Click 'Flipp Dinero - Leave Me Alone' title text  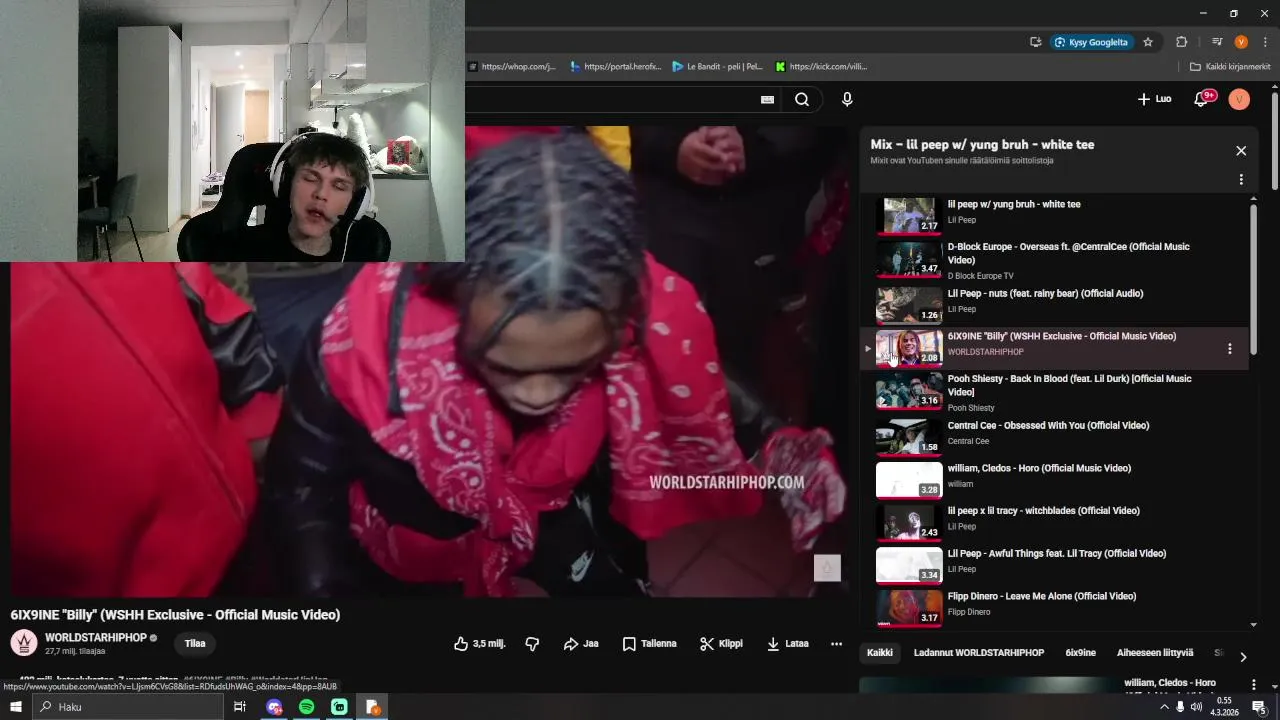(x=1042, y=596)
